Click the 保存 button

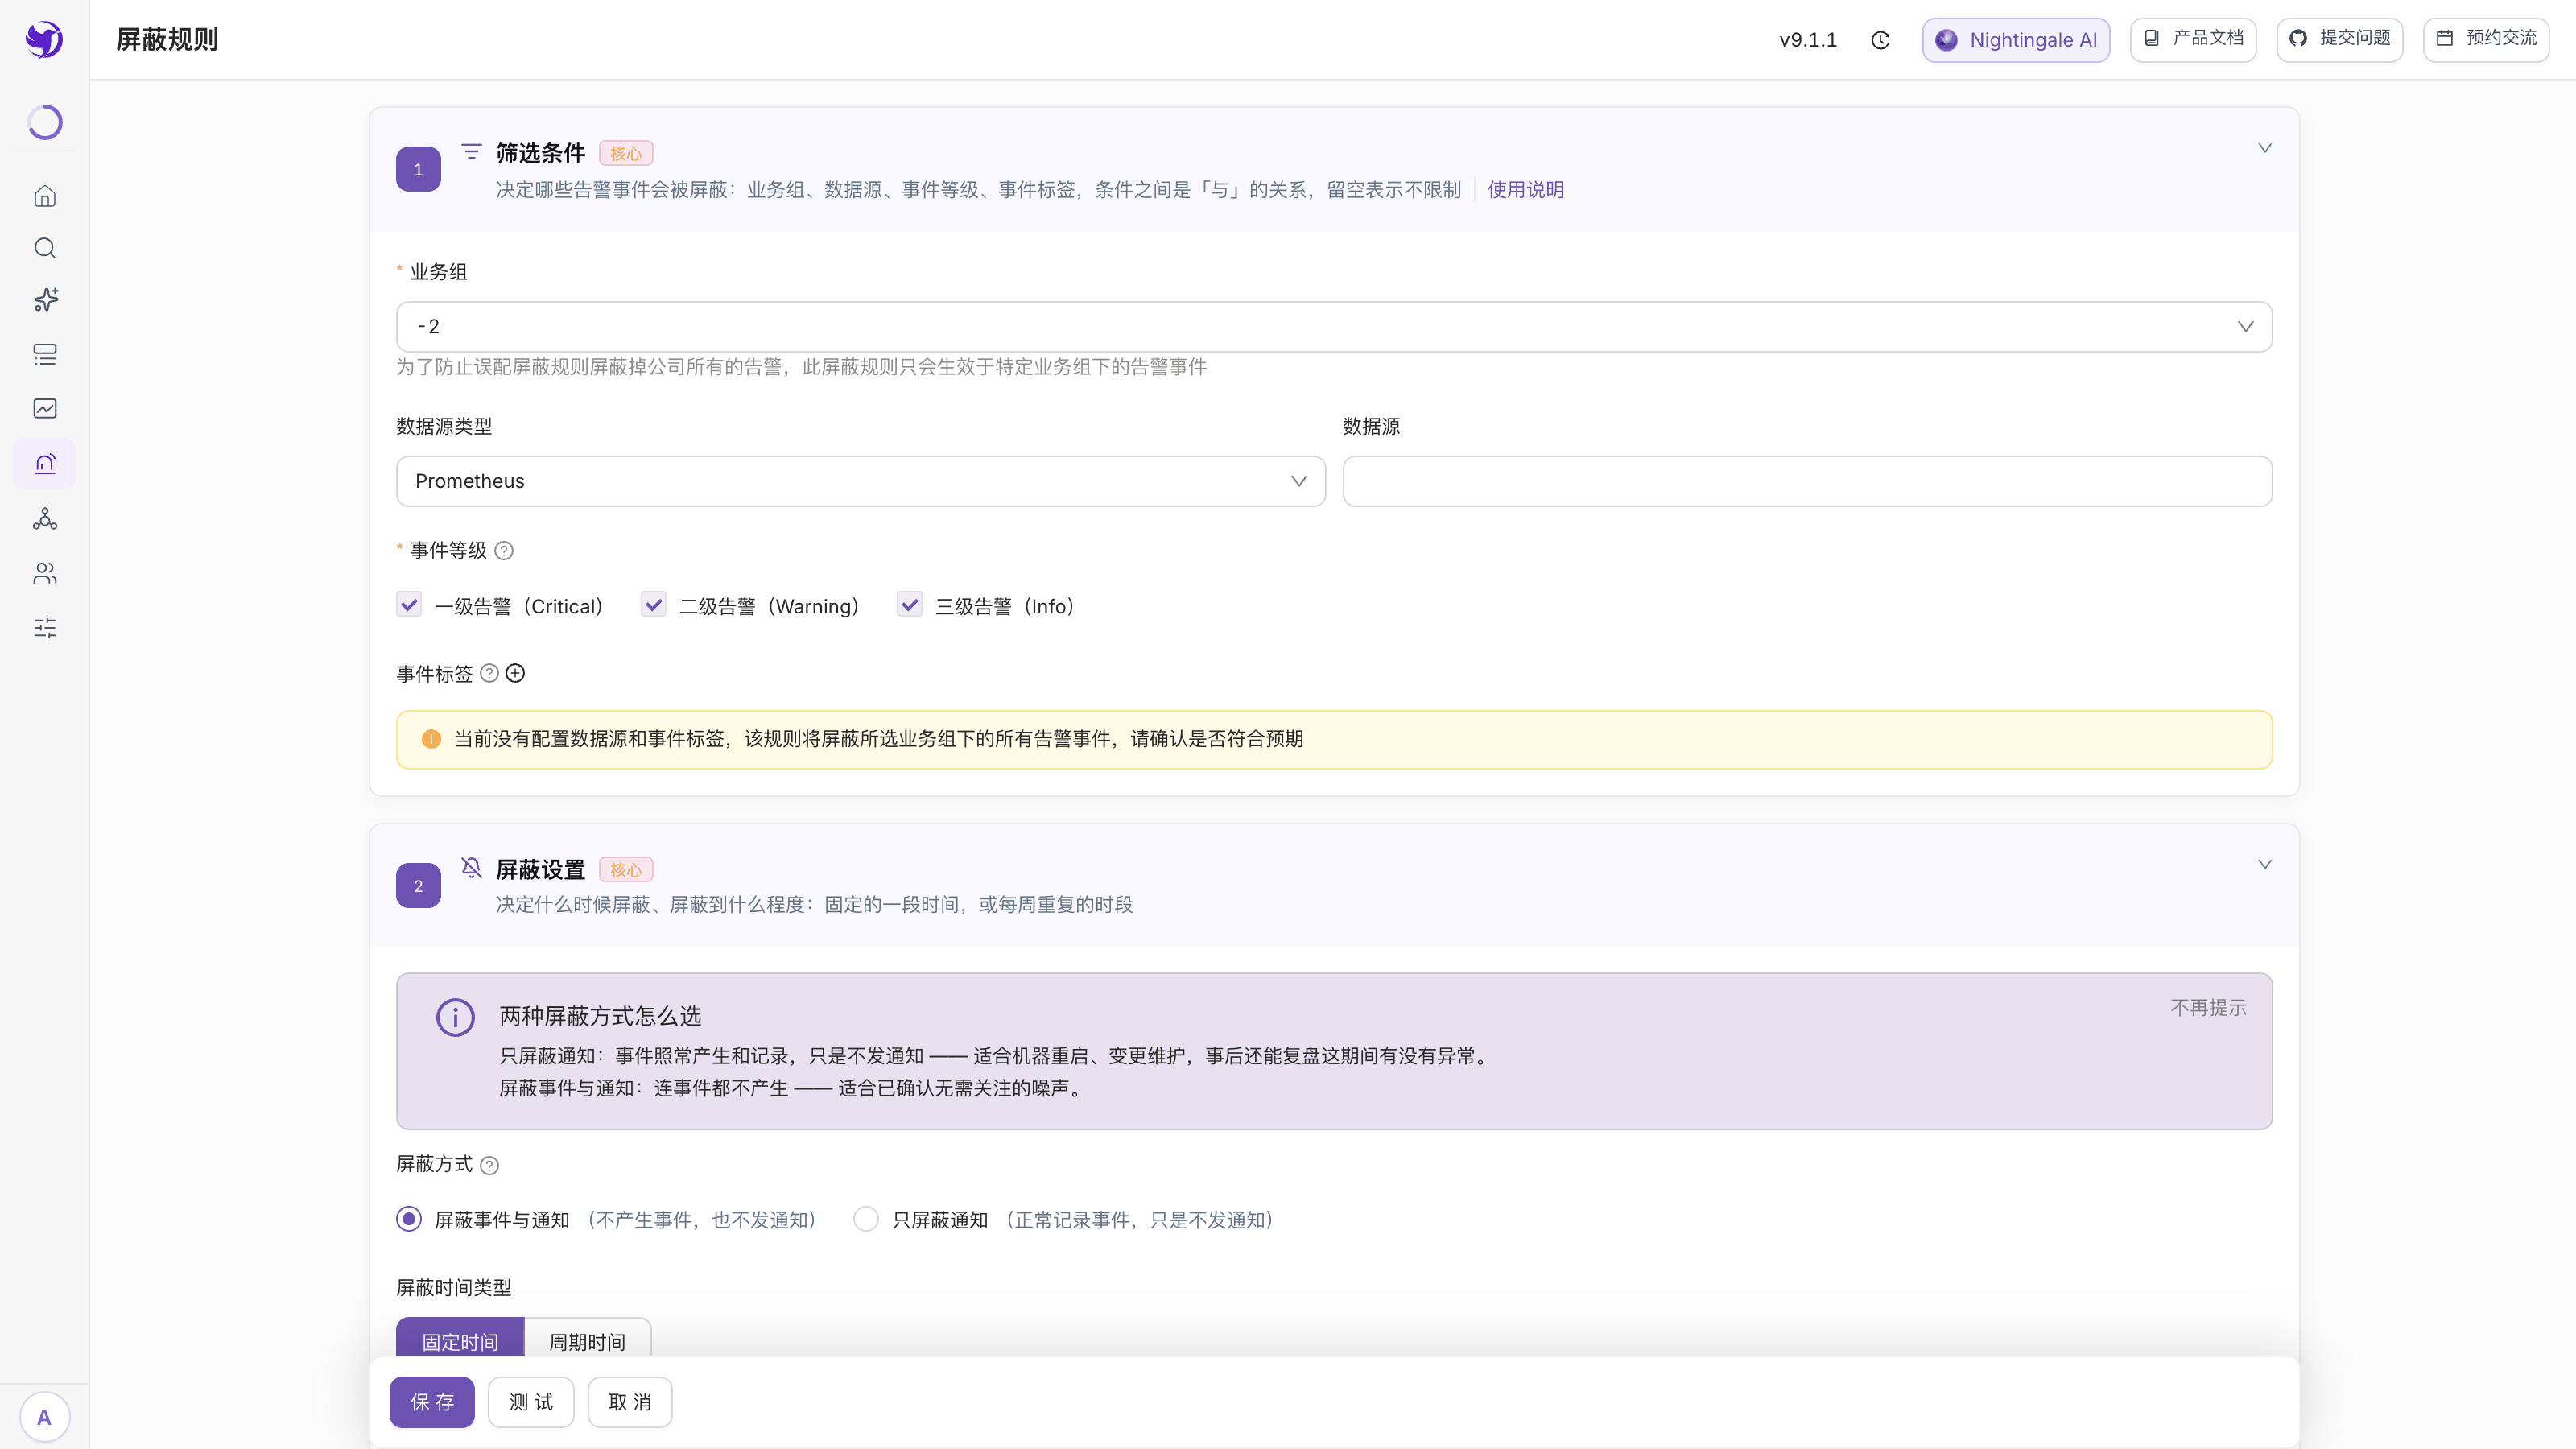point(432,1402)
